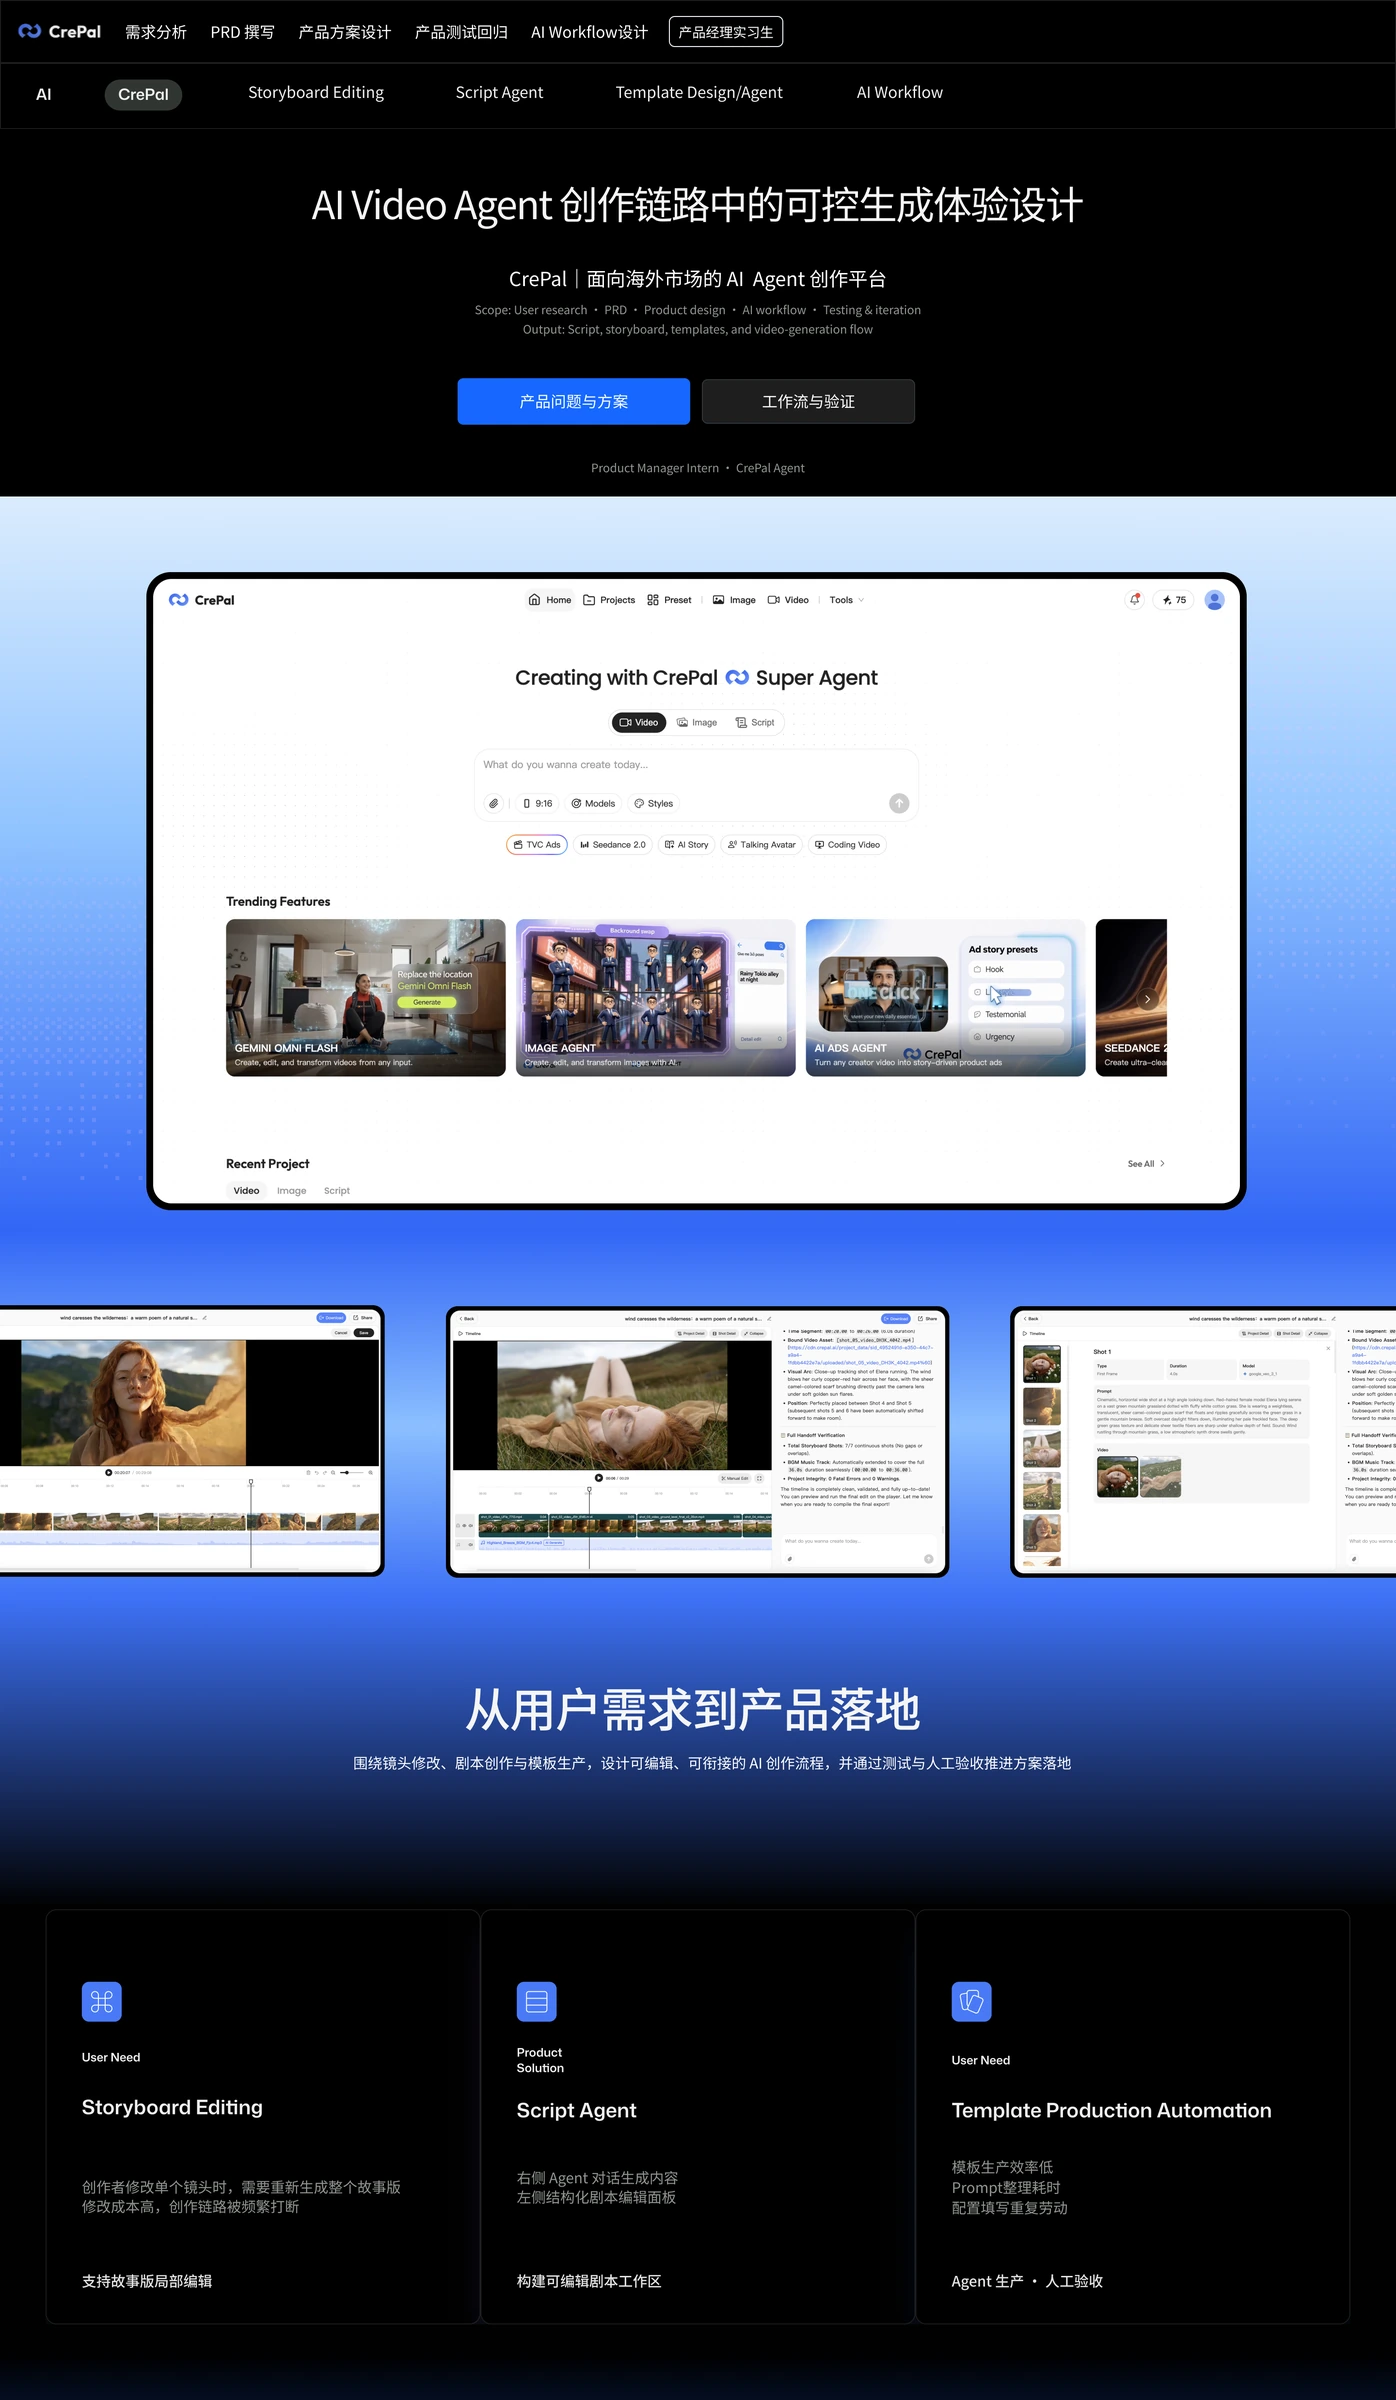Viewport: 1396px width, 2400px height.
Task: Open the AI ADS AGENT feature card
Action: (x=946, y=998)
